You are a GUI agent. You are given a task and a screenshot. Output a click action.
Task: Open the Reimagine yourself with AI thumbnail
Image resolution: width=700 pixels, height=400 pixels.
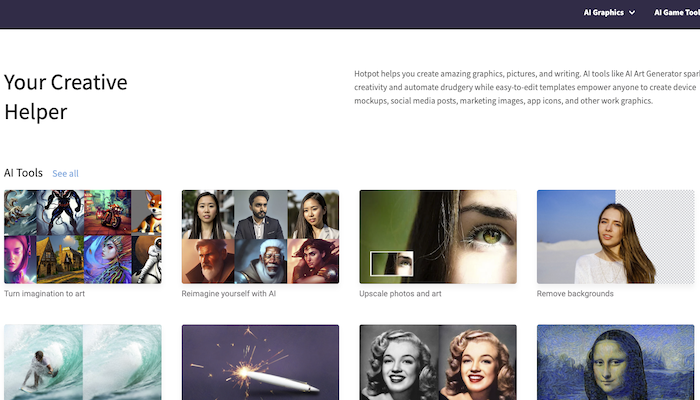click(x=260, y=237)
